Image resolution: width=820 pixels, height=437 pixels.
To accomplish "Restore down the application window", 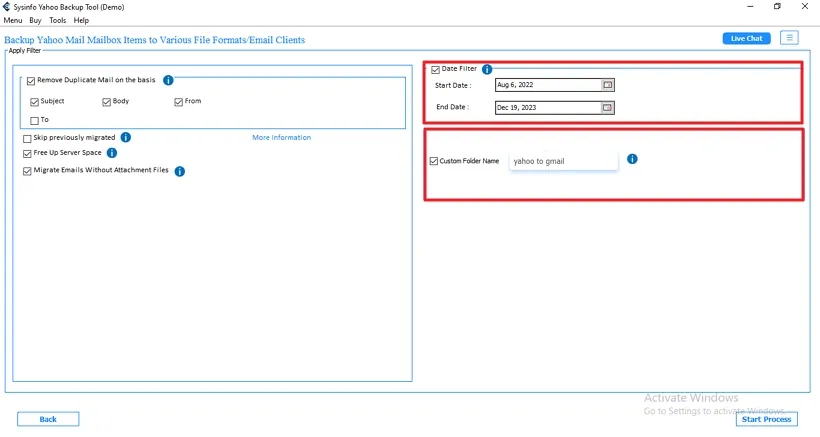I will tap(777, 7).
